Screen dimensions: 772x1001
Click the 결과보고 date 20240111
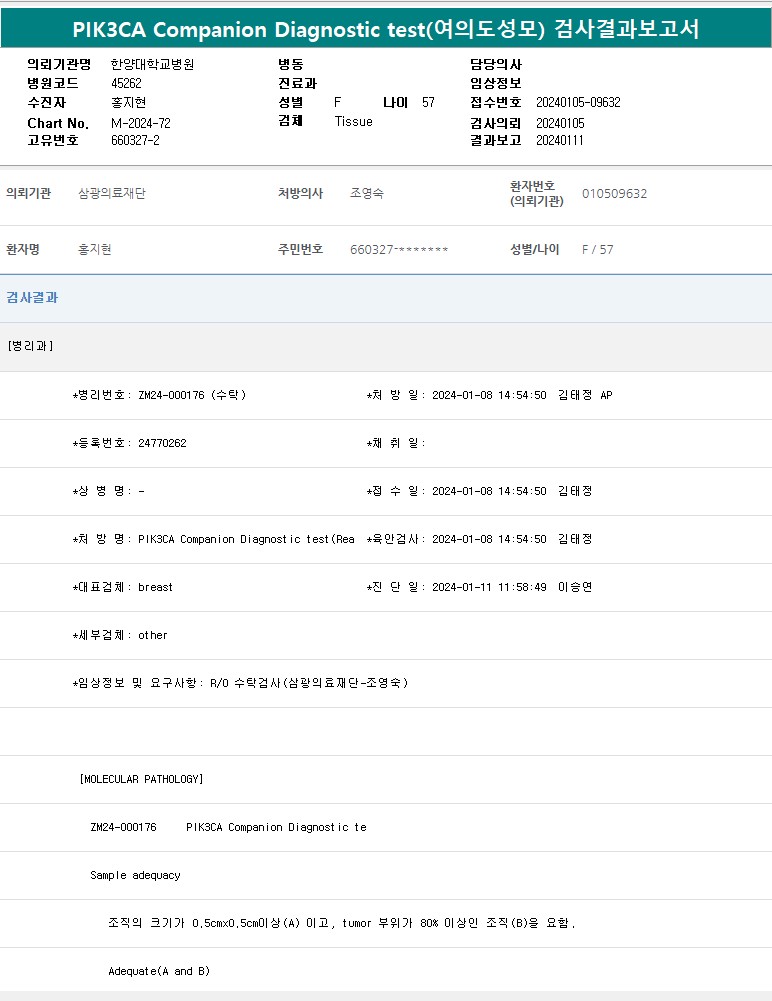click(559, 141)
